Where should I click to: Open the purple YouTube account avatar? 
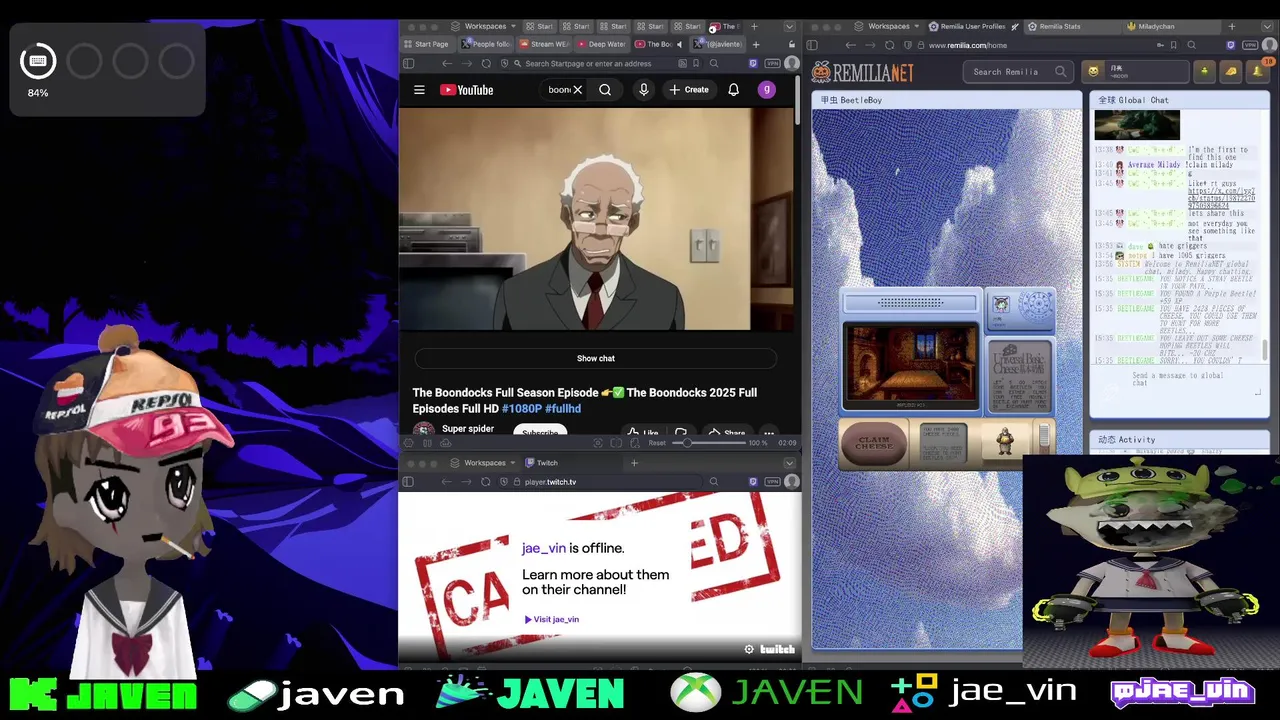(x=767, y=90)
